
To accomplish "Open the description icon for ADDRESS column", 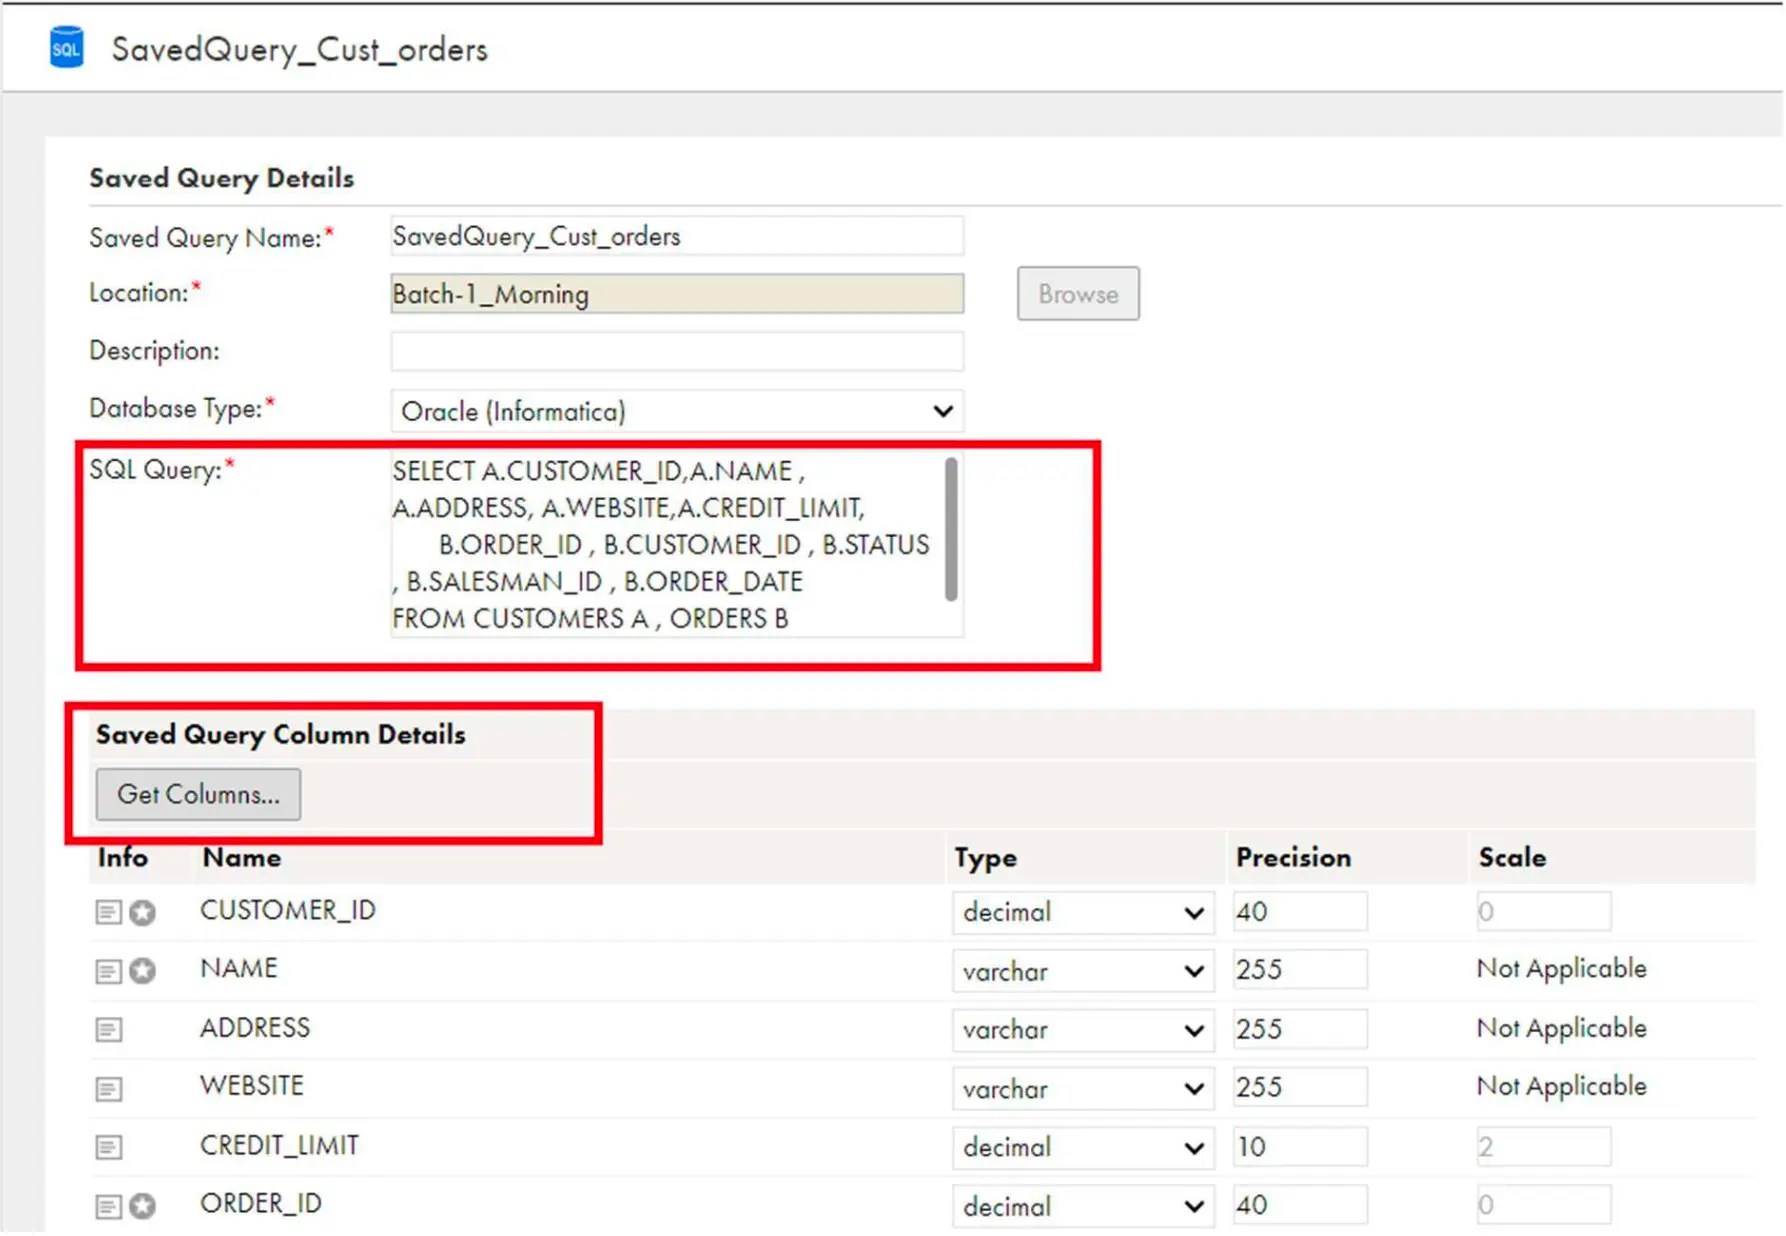I will point(107,1029).
